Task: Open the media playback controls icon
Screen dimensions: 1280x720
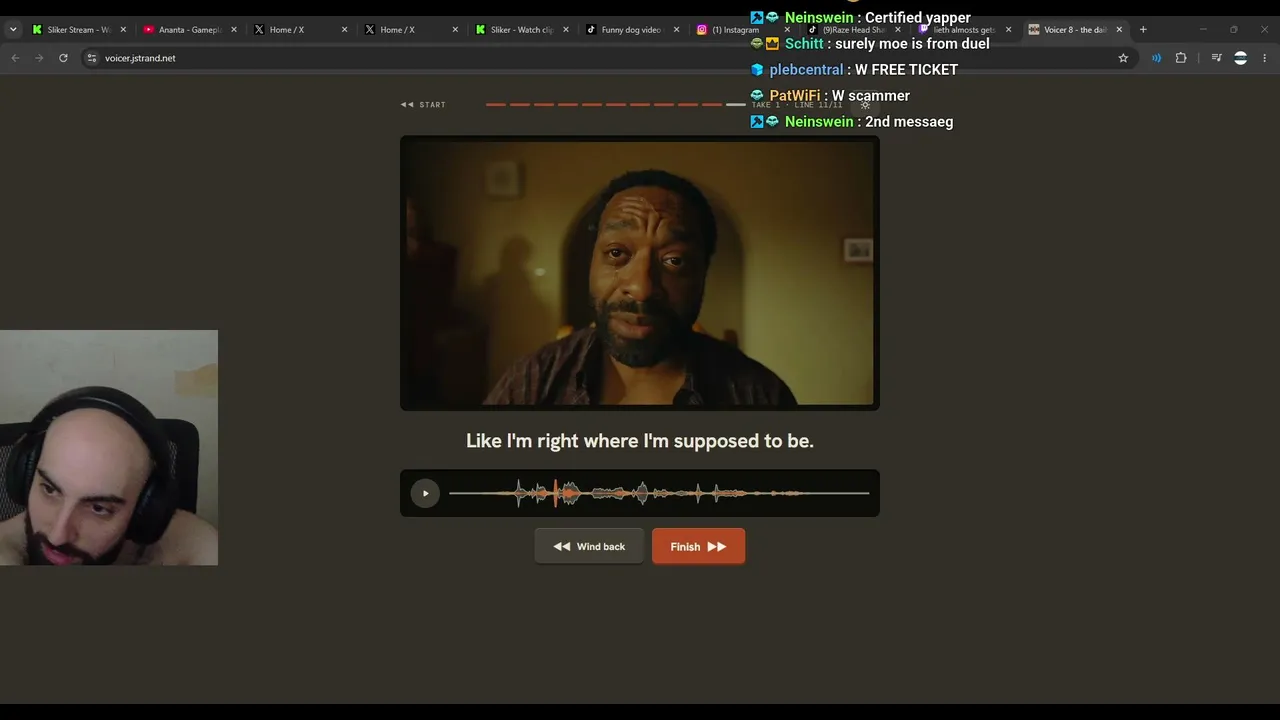Action: click(1216, 58)
